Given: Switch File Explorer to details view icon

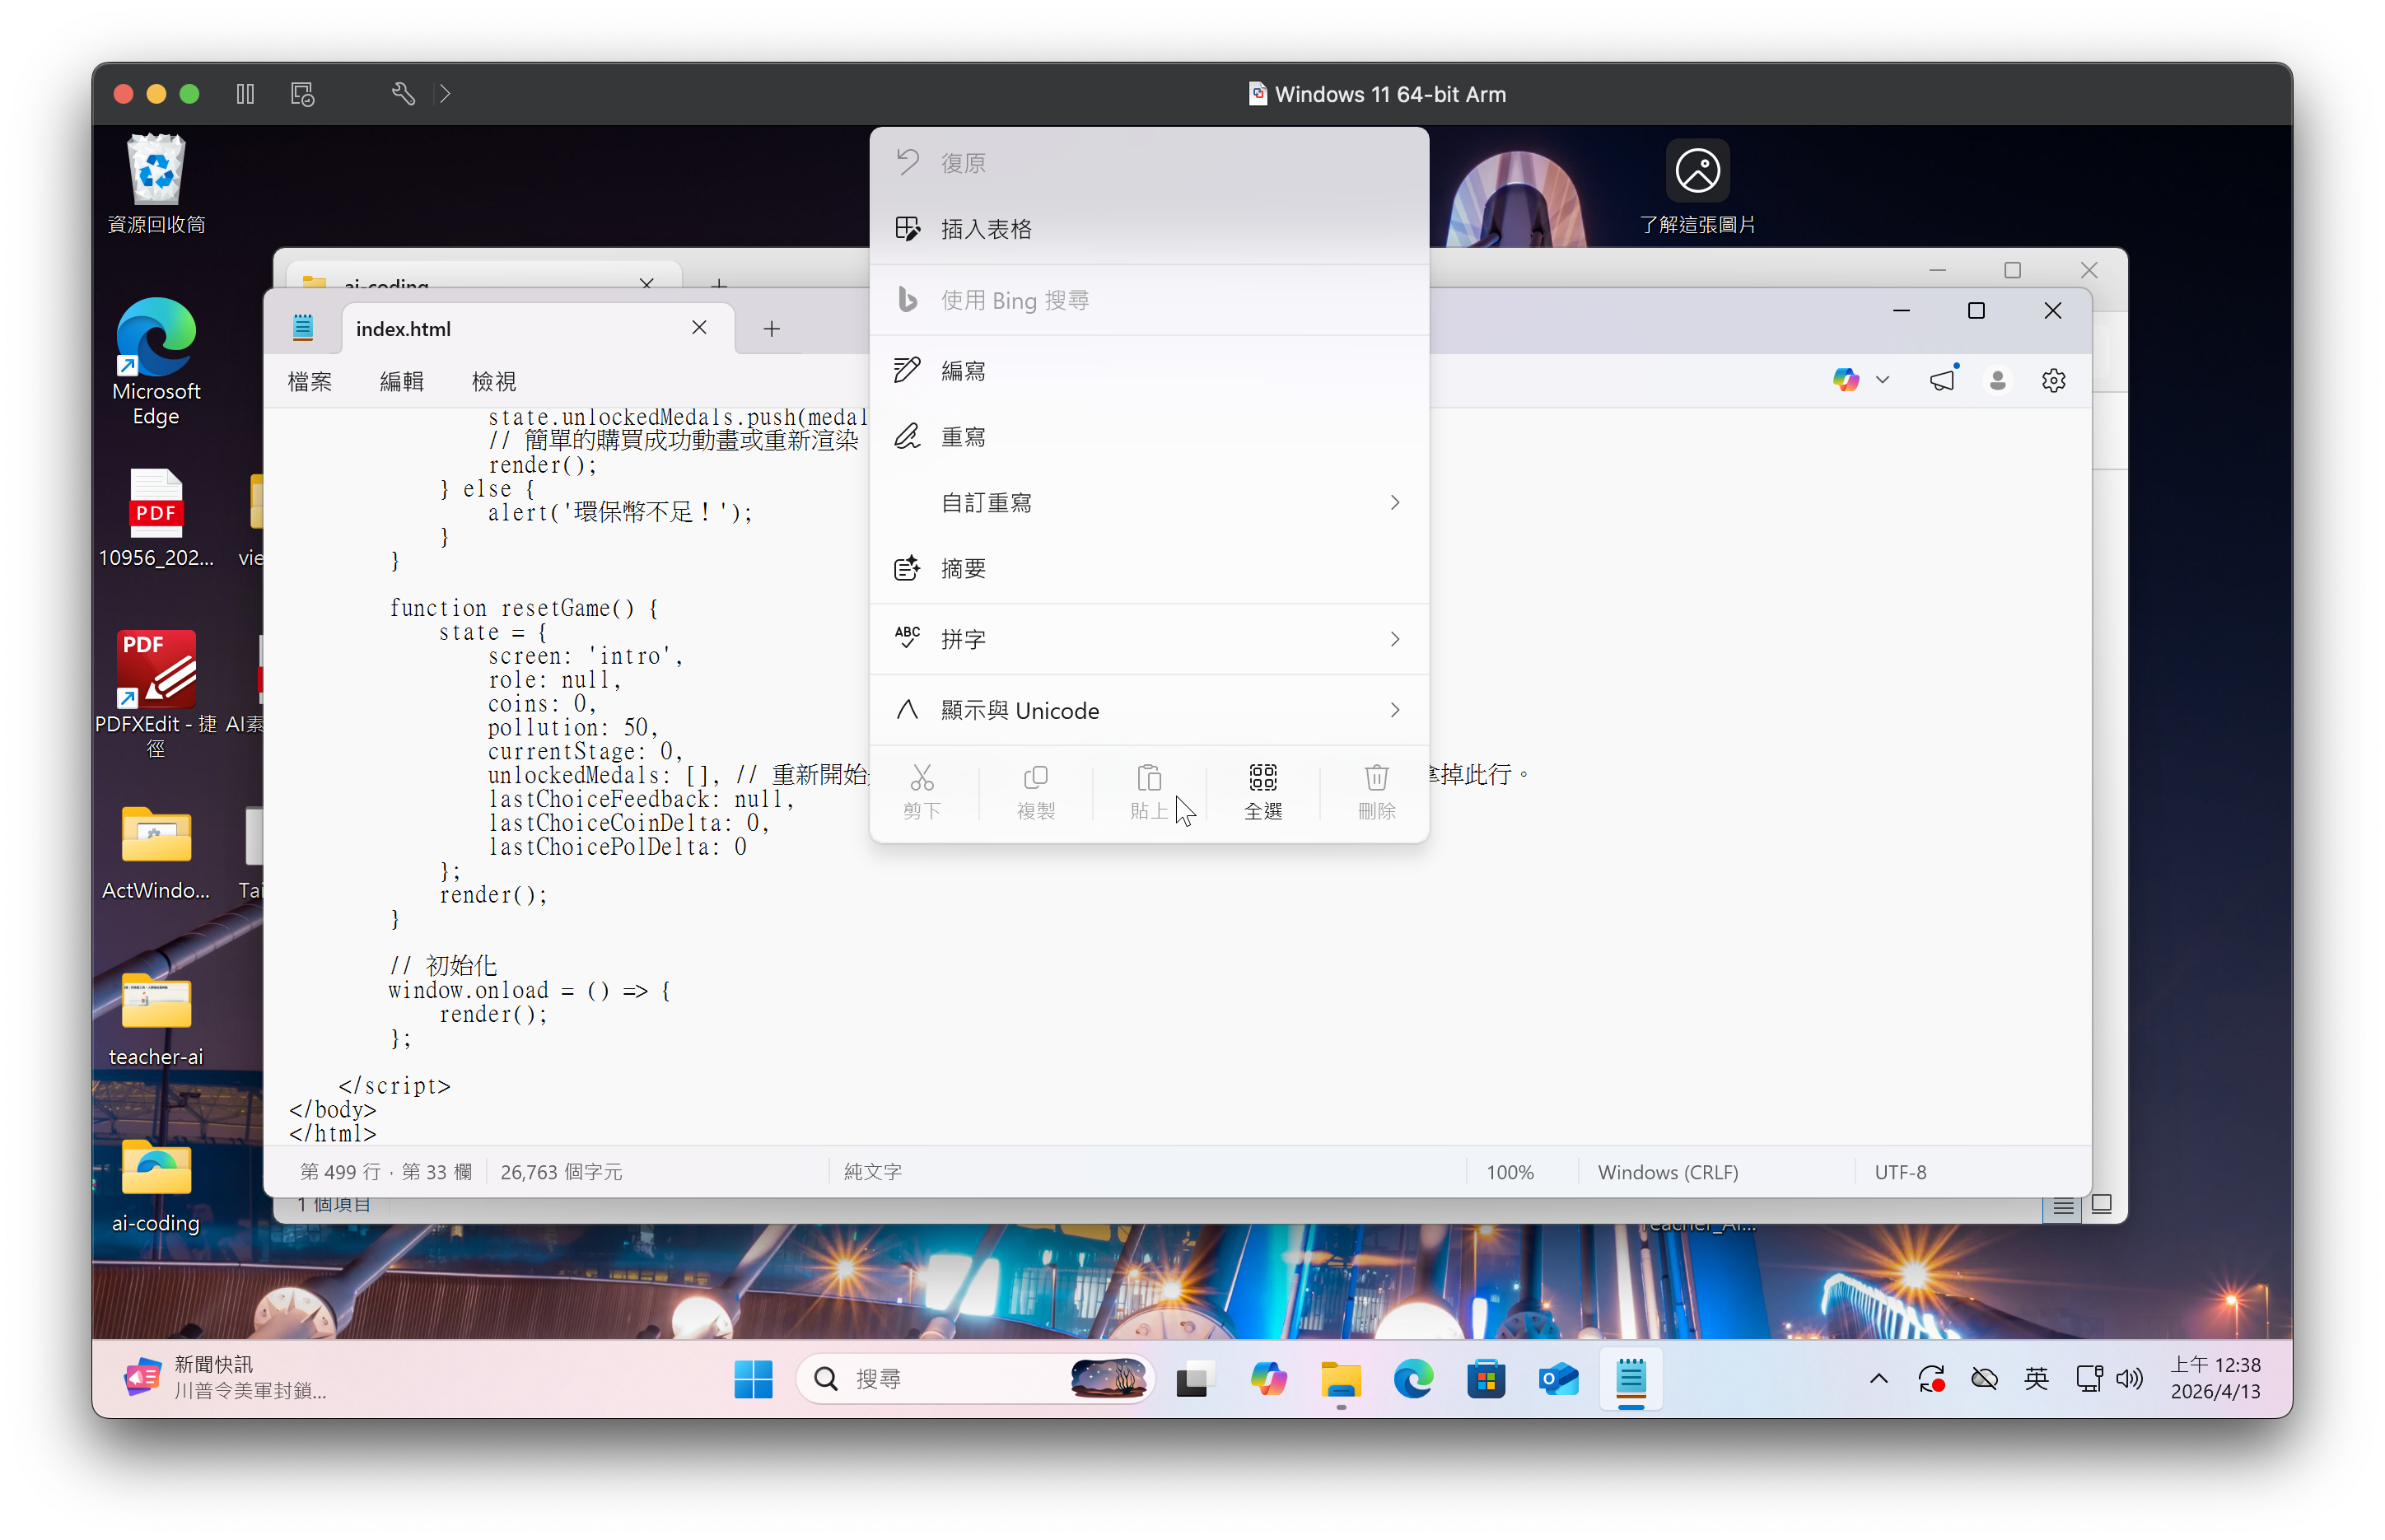Looking at the screenshot, I should tap(2062, 1207).
